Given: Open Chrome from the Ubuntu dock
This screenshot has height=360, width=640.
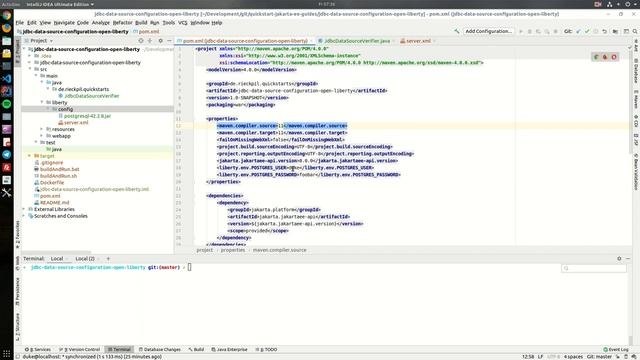Looking at the screenshot, I should 7,16.
